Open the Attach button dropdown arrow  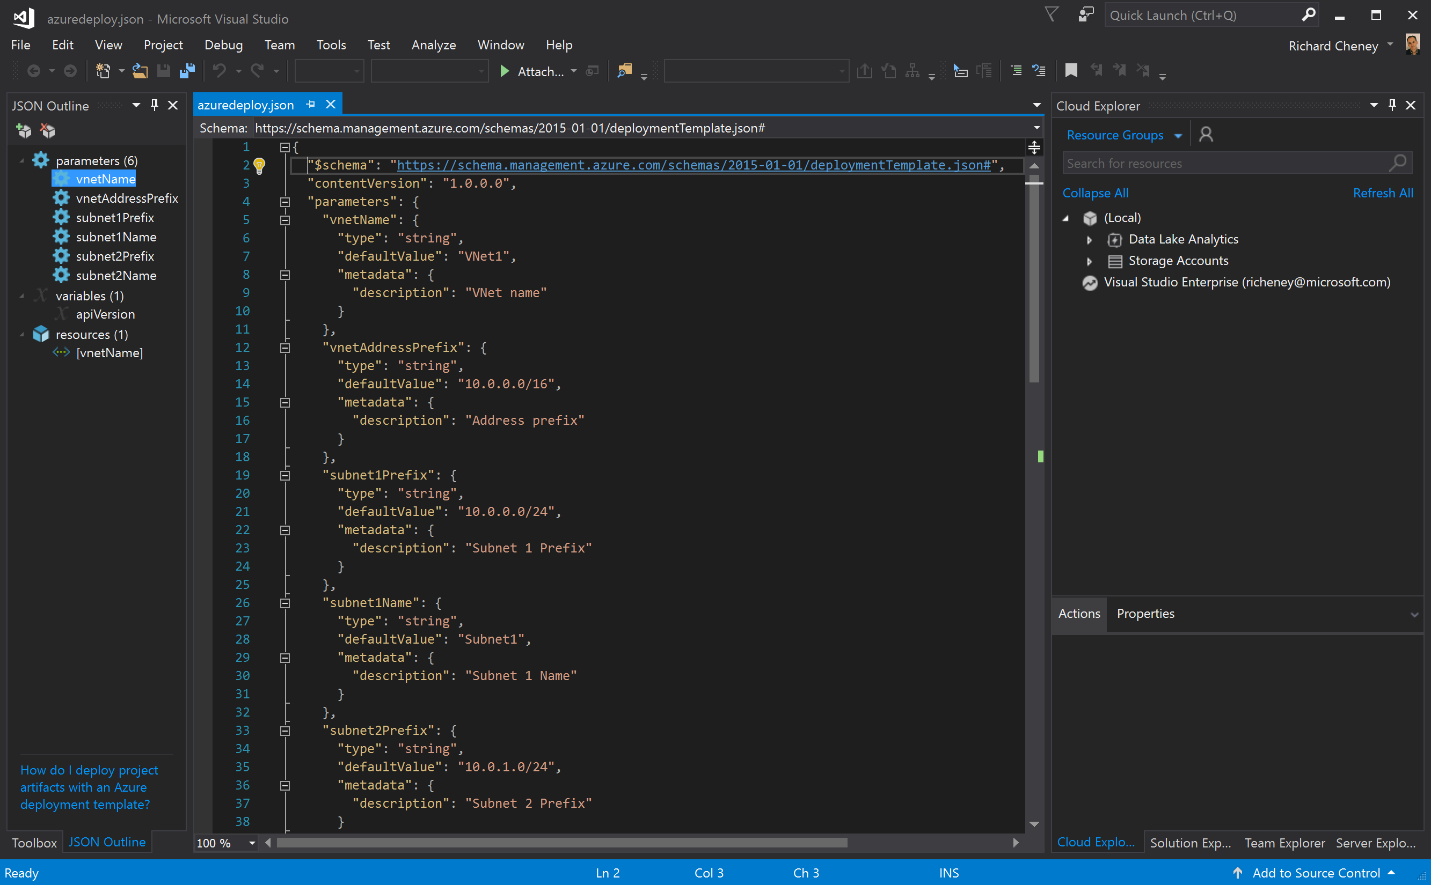[574, 71]
